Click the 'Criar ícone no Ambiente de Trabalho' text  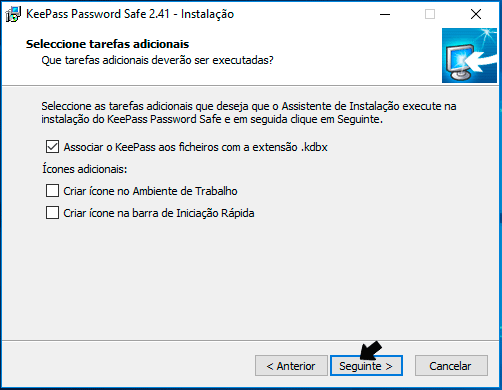[150, 191]
